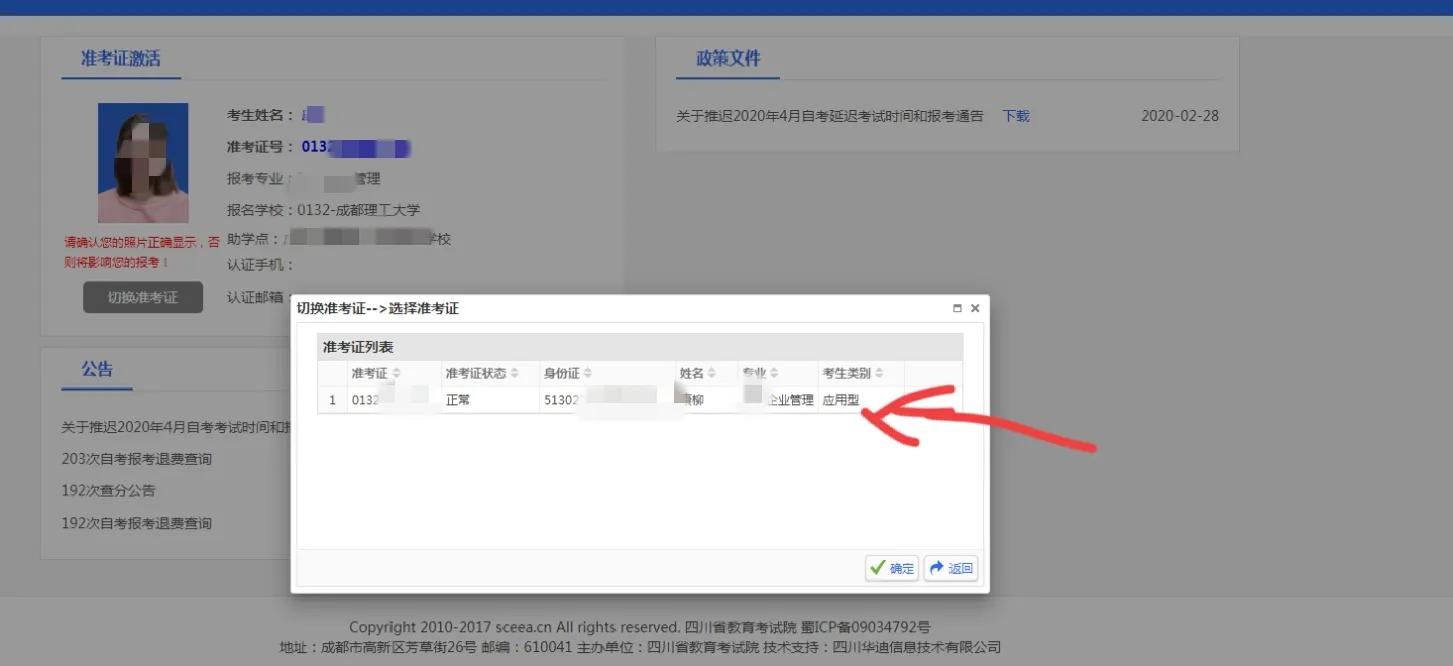Open the 准考证激活 tab heading
Screen dimensions: 1453x666
coord(121,58)
